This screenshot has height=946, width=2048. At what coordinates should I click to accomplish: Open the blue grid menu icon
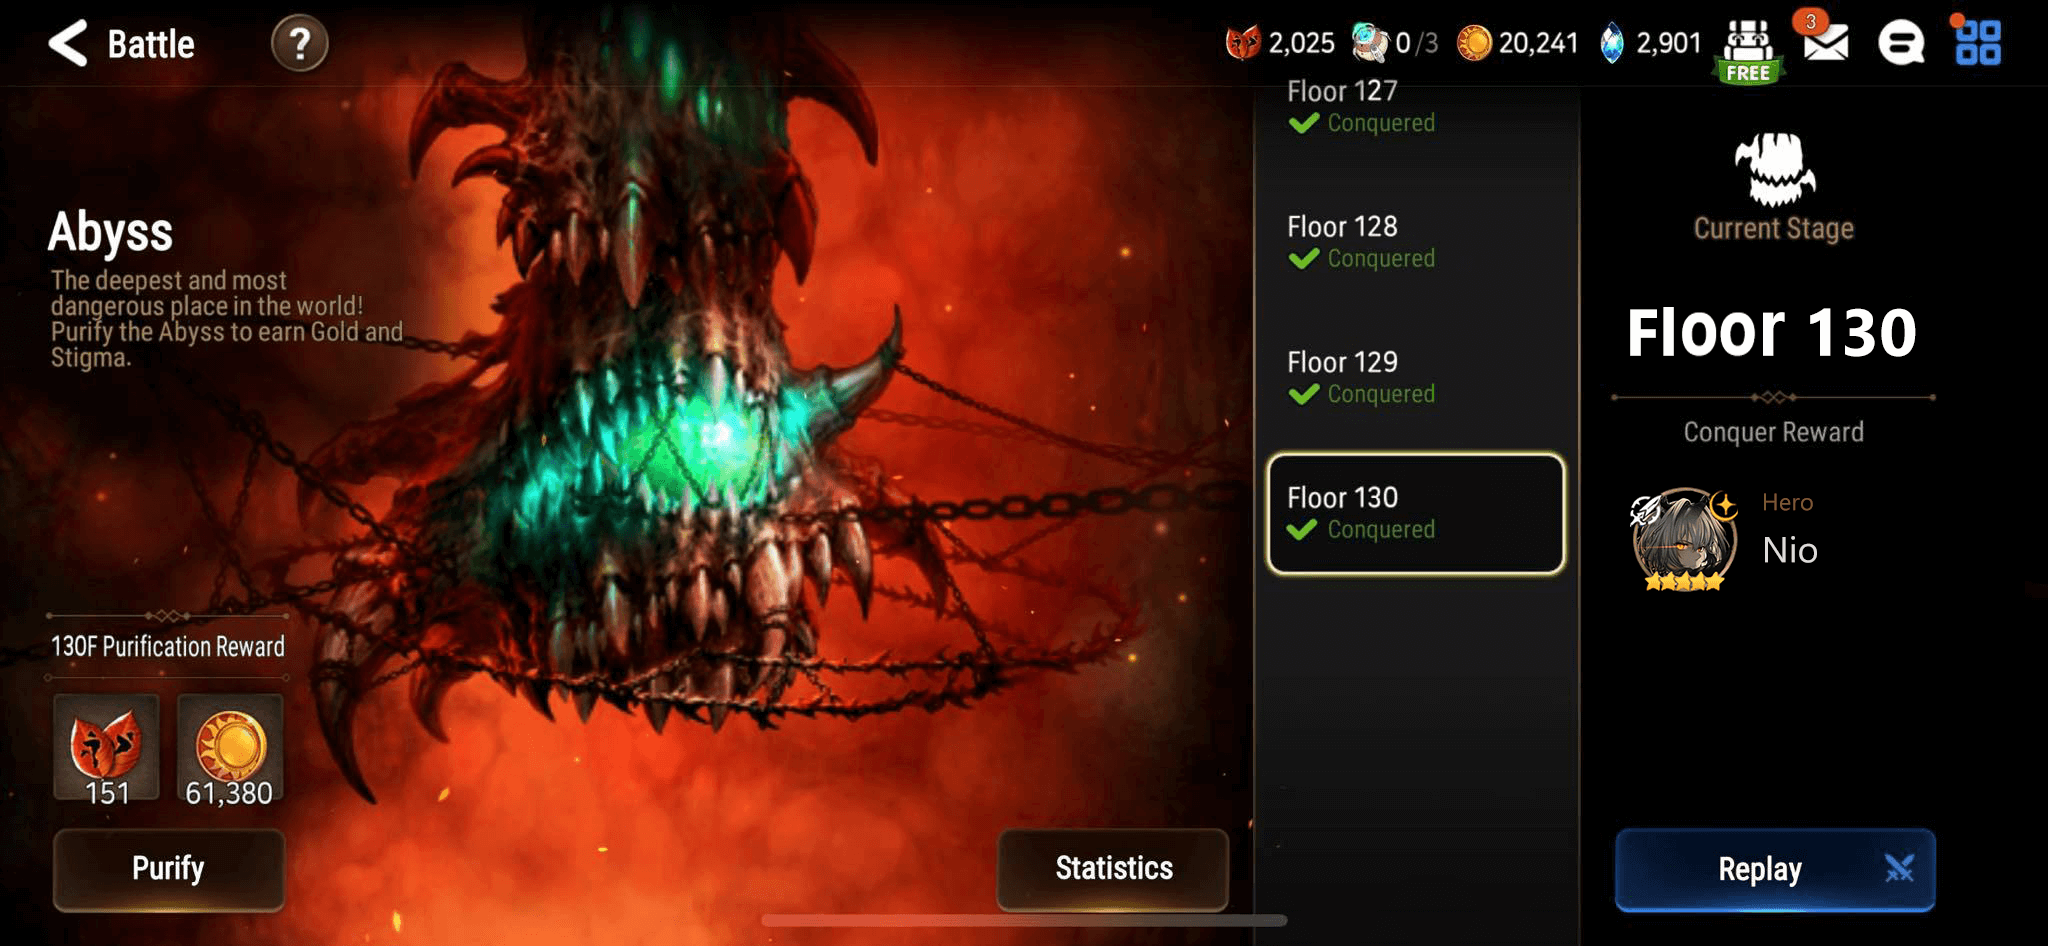pyautogui.click(x=1978, y=43)
